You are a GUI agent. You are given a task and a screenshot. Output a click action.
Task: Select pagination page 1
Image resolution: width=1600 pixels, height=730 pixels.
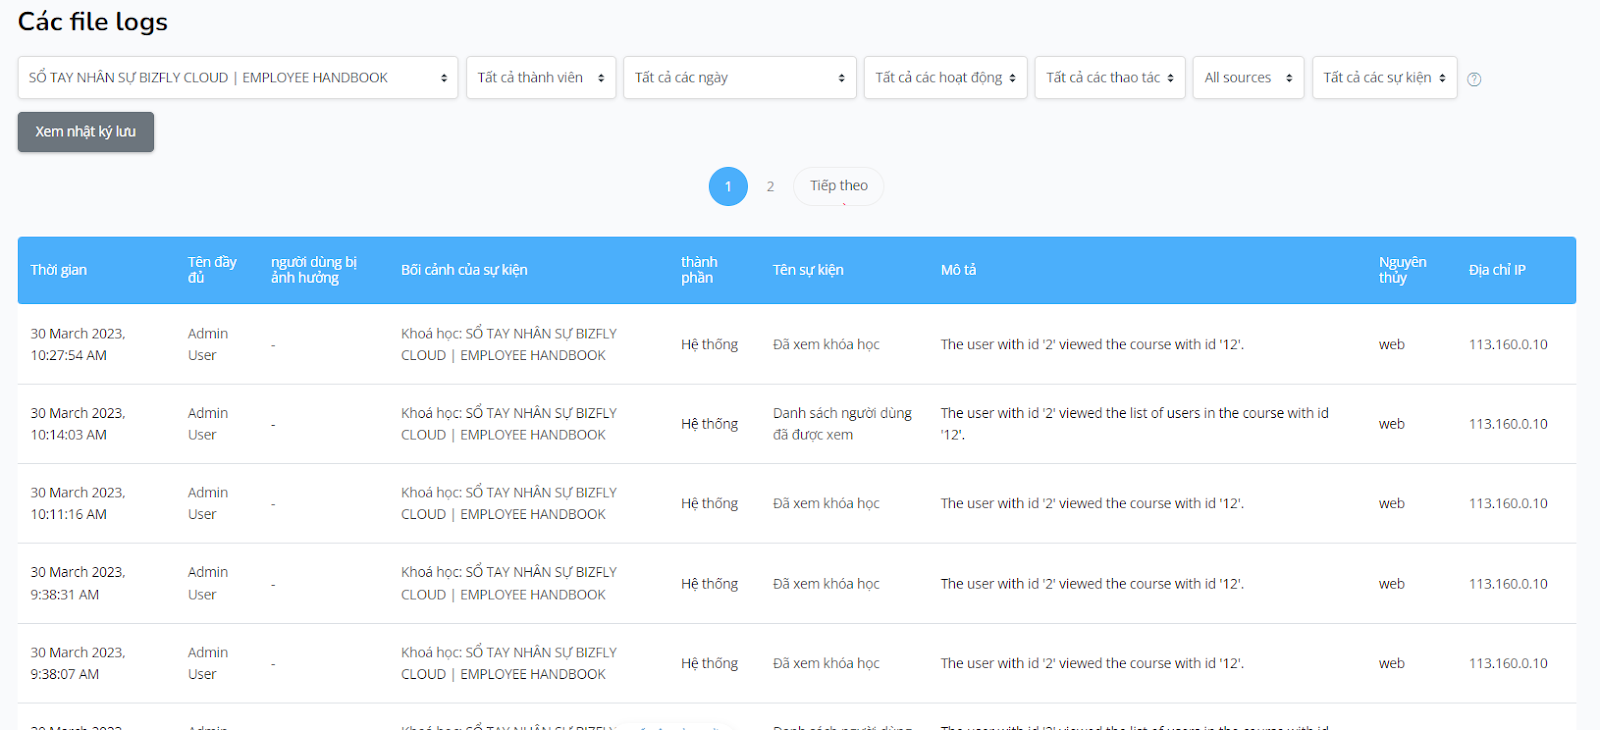pyautogui.click(x=728, y=186)
